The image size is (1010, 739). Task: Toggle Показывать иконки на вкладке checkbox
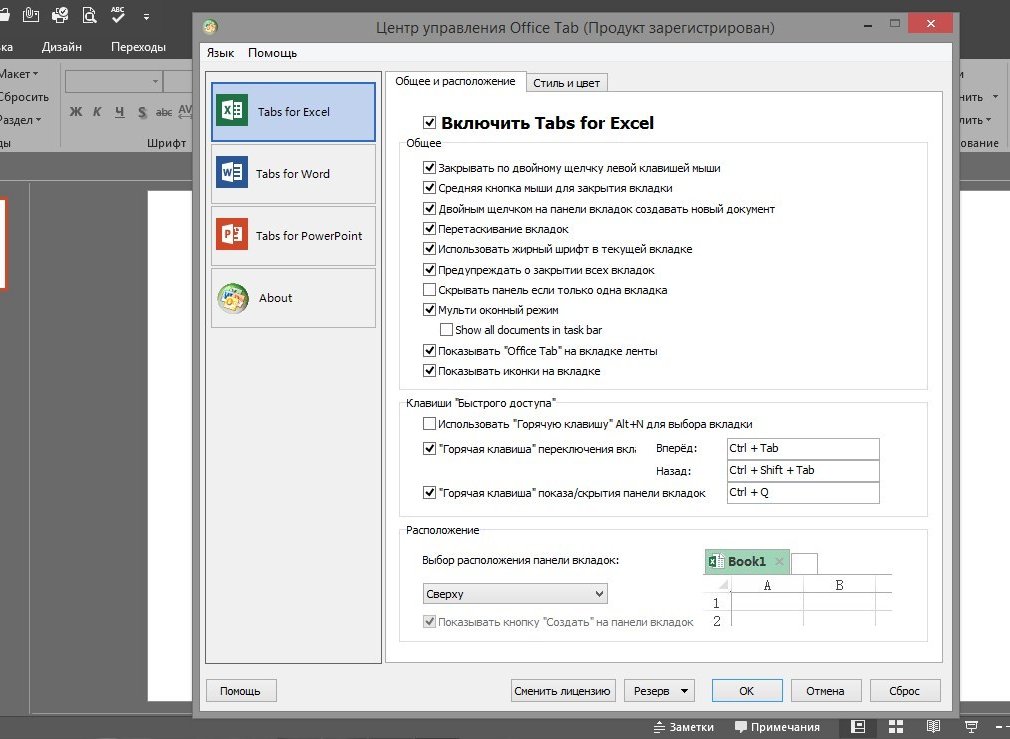(x=430, y=370)
